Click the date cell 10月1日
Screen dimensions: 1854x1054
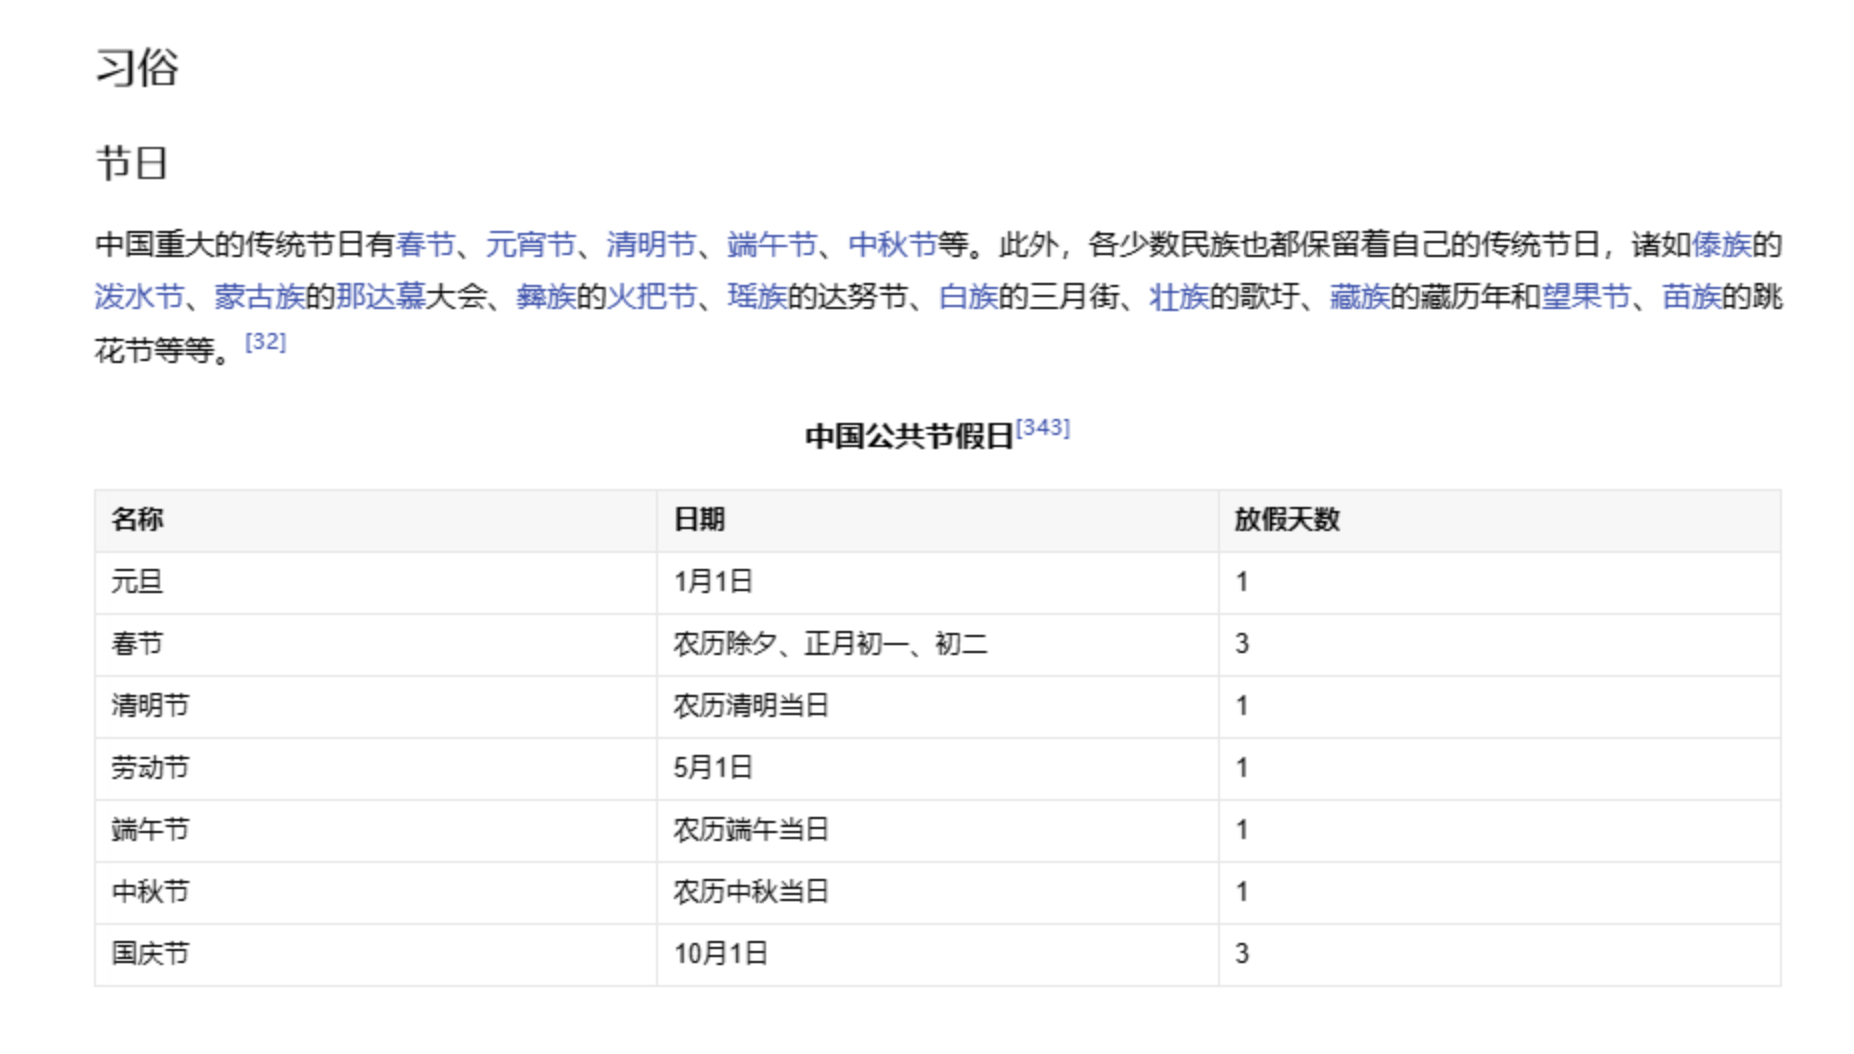937,954
